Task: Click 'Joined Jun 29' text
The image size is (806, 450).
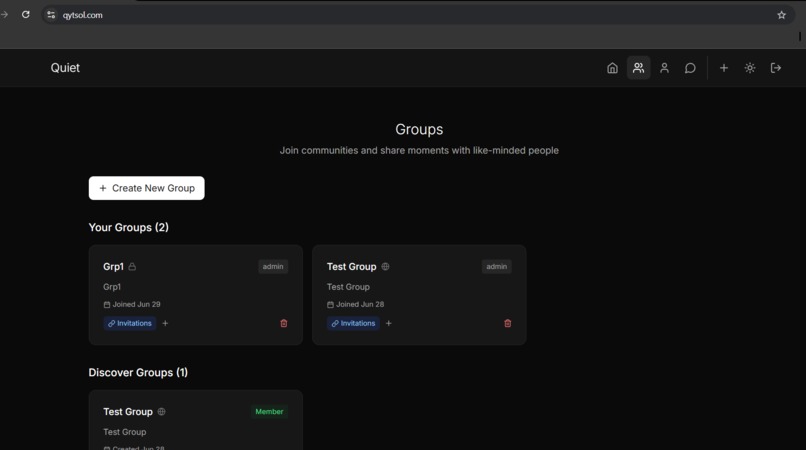Action: pyautogui.click(x=137, y=304)
